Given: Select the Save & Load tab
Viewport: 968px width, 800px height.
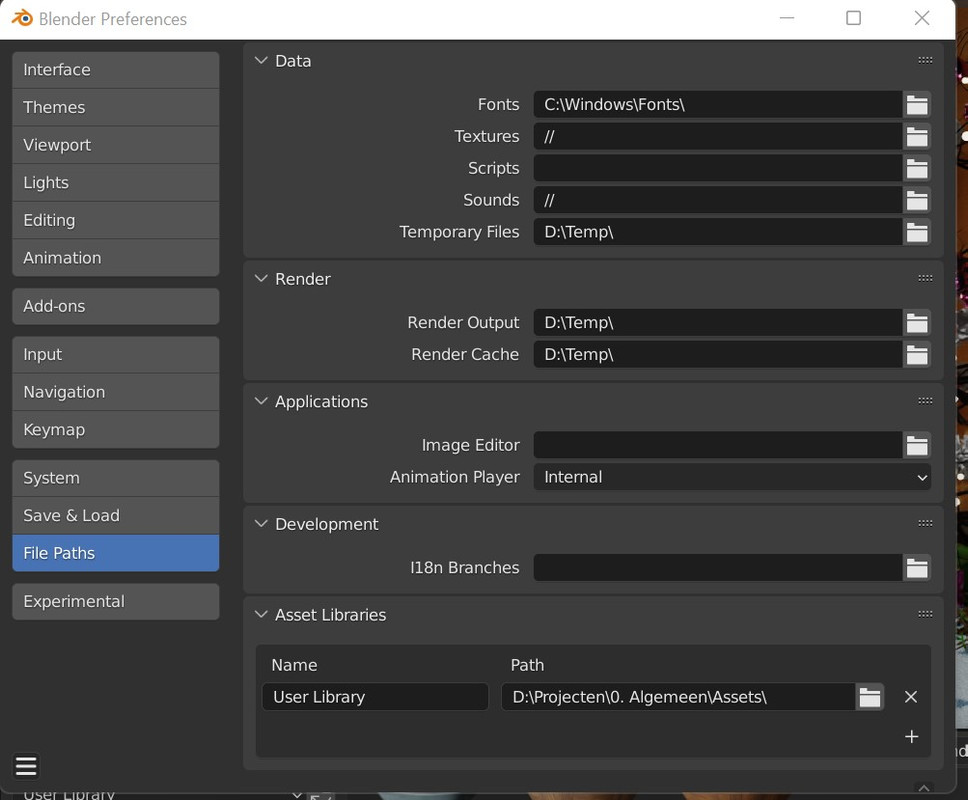Looking at the screenshot, I should (x=115, y=515).
